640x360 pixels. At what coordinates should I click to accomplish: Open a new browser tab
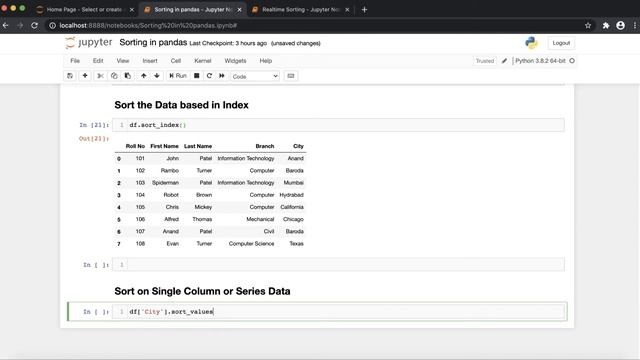pos(364,9)
